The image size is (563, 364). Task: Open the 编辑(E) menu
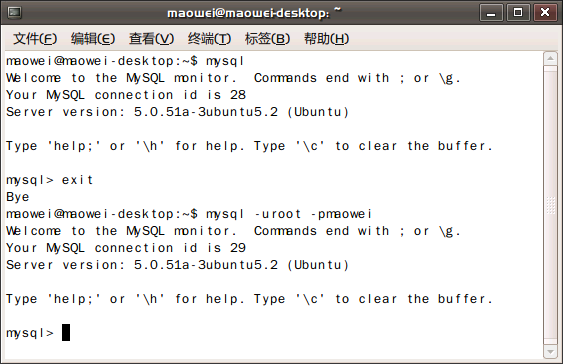(93, 38)
